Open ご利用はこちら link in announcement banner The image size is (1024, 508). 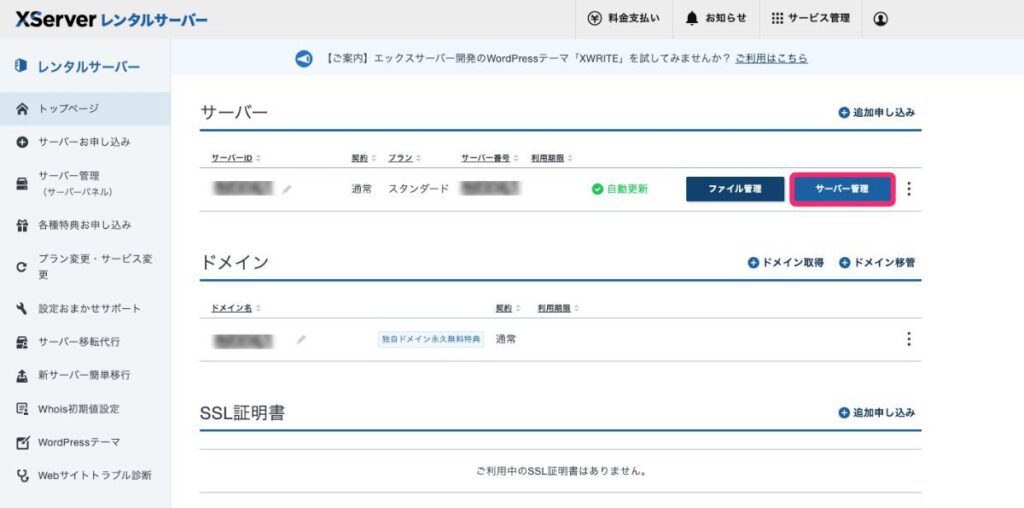click(771, 59)
